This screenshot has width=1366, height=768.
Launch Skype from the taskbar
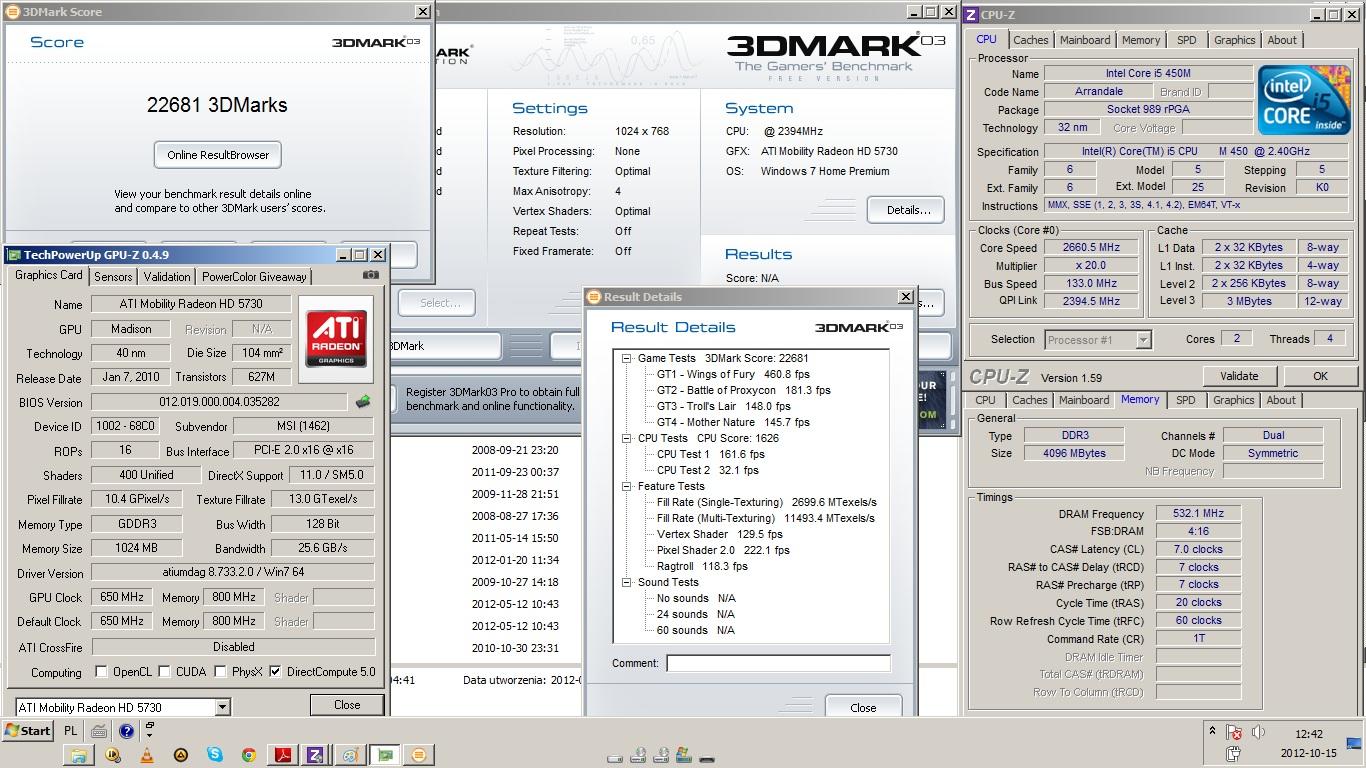coord(215,755)
